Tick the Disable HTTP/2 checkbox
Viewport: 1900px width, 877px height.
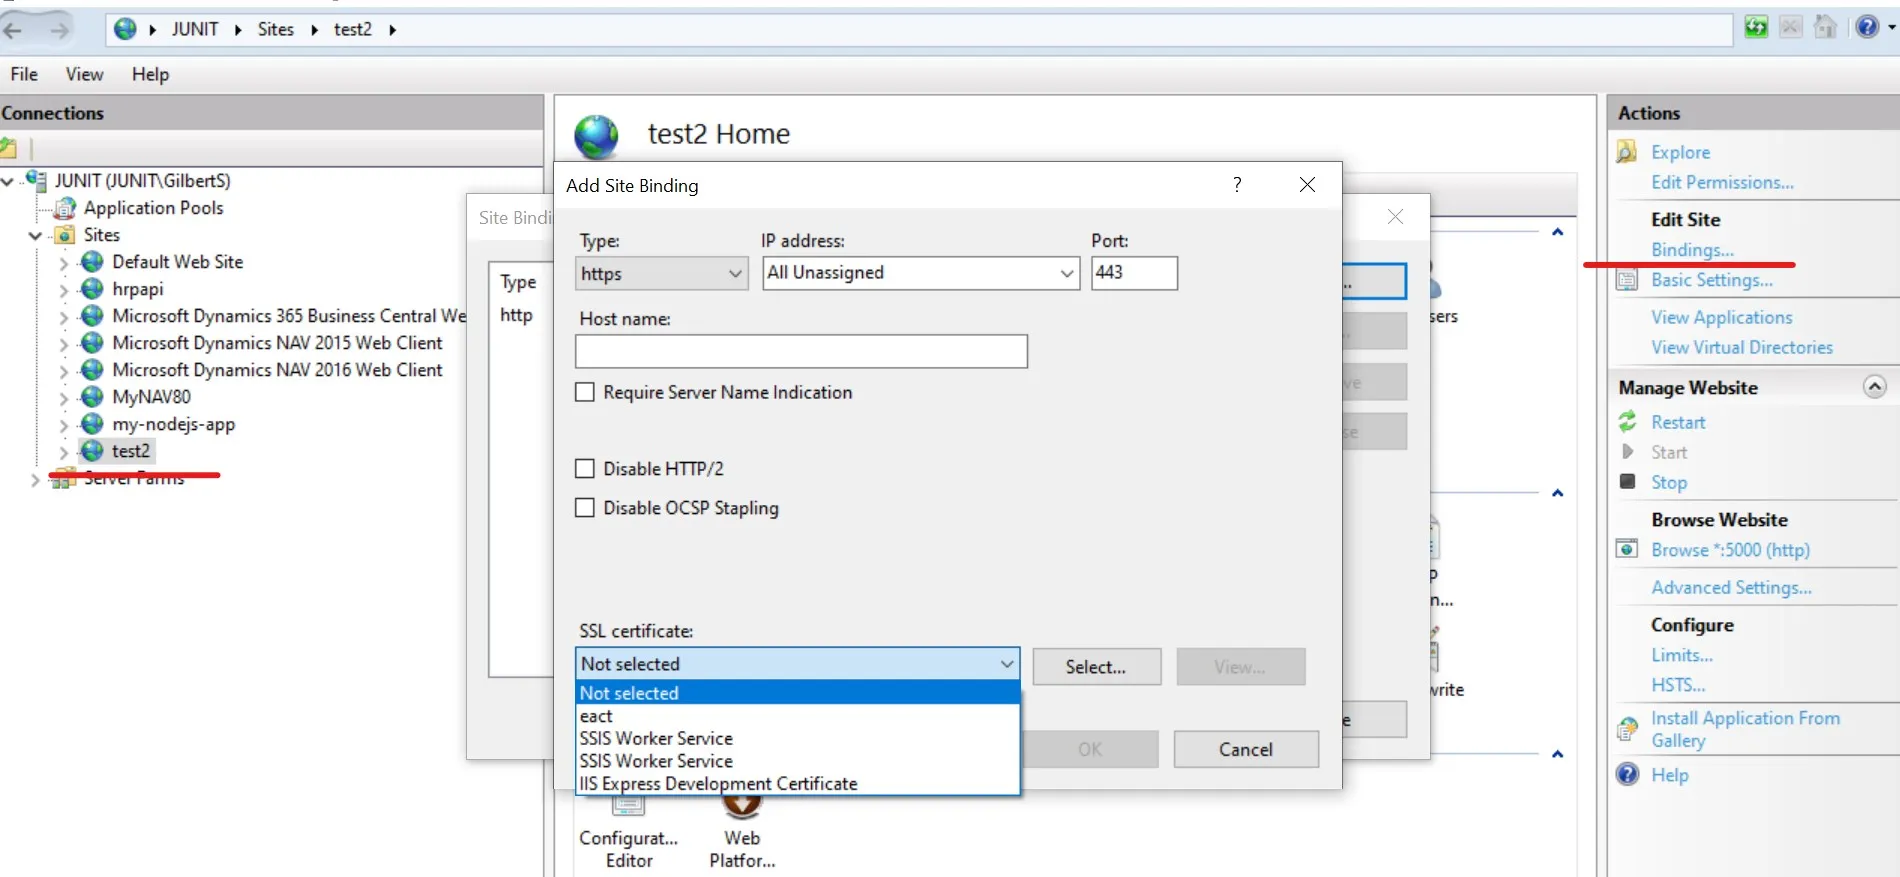pyautogui.click(x=585, y=468)
